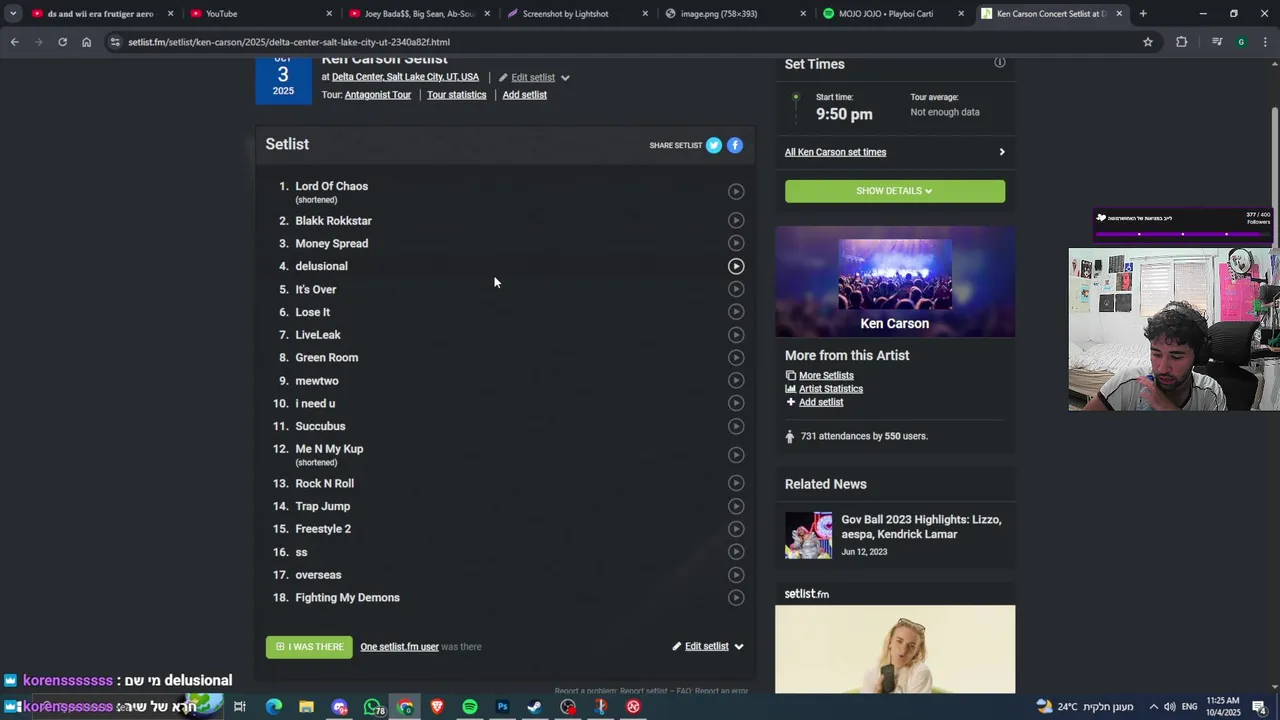Play the song Rock N Roll

click(736, 483)
